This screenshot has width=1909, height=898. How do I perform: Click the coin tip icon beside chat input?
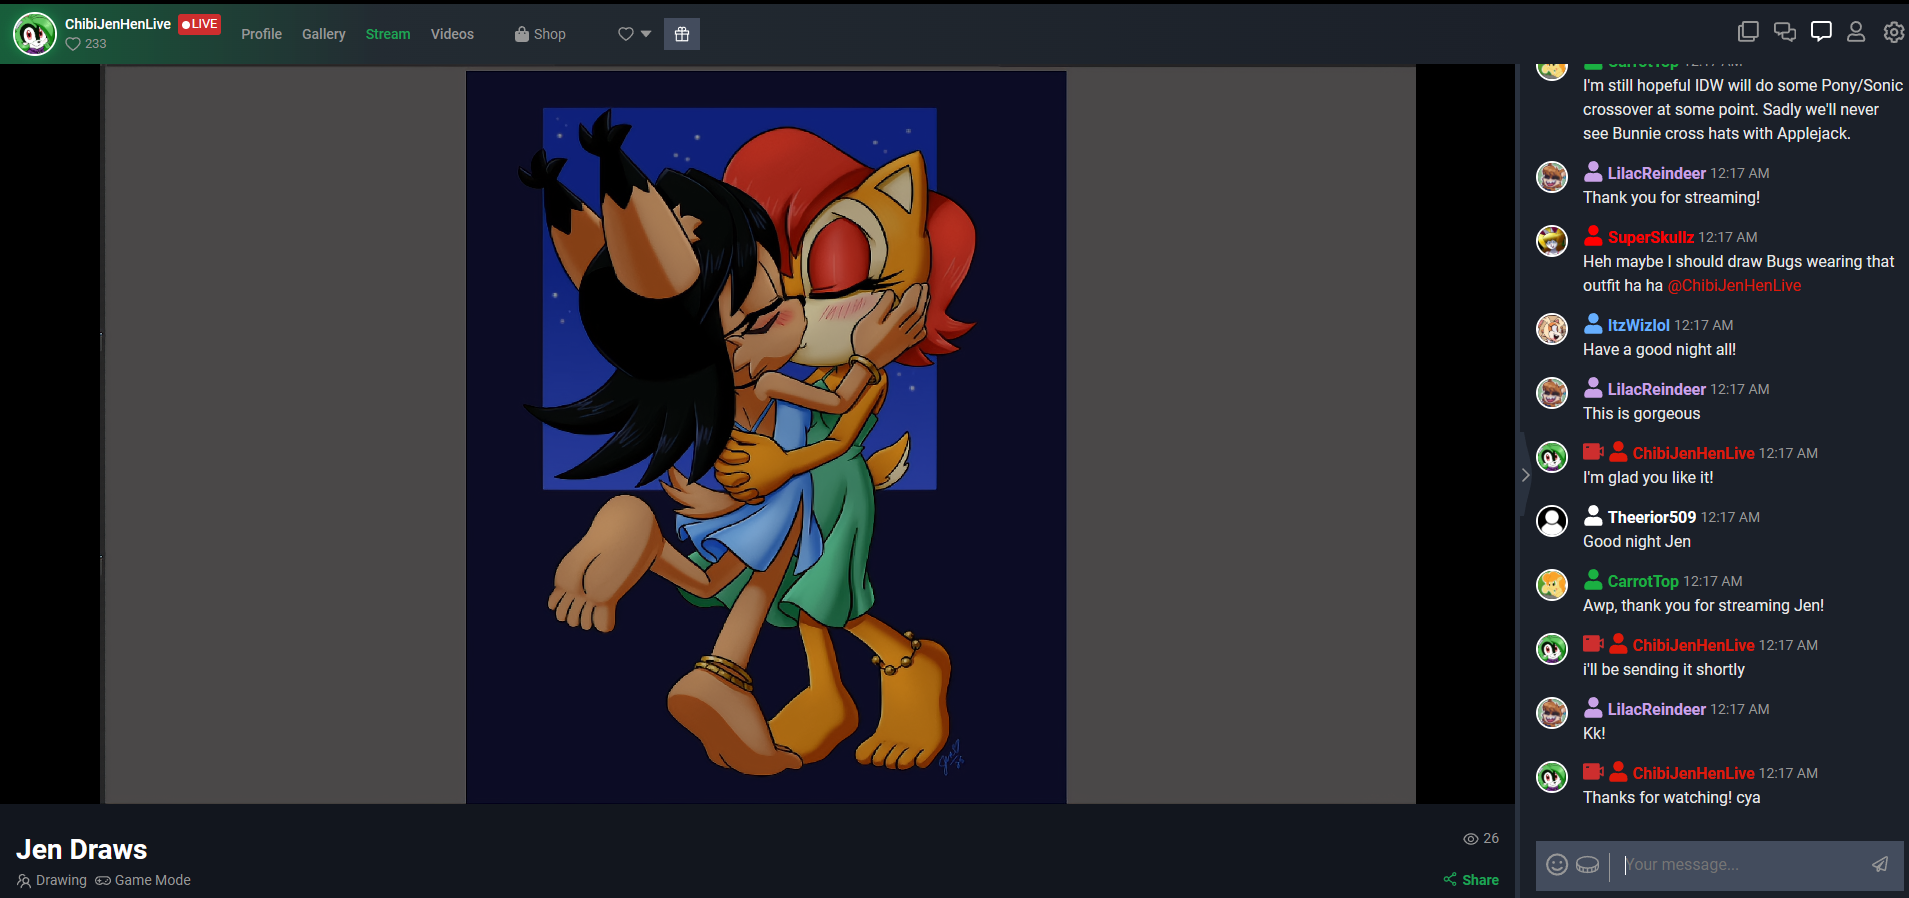click(x=1587, y=864)
